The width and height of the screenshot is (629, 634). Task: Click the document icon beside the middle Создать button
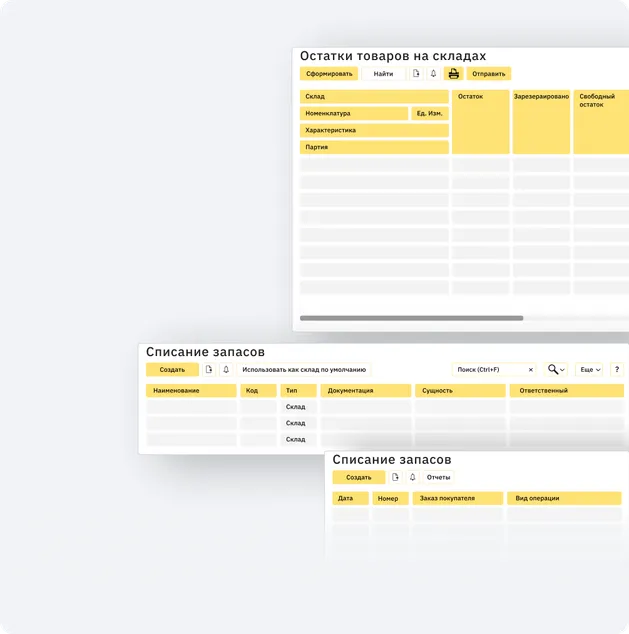coord(209,370)
